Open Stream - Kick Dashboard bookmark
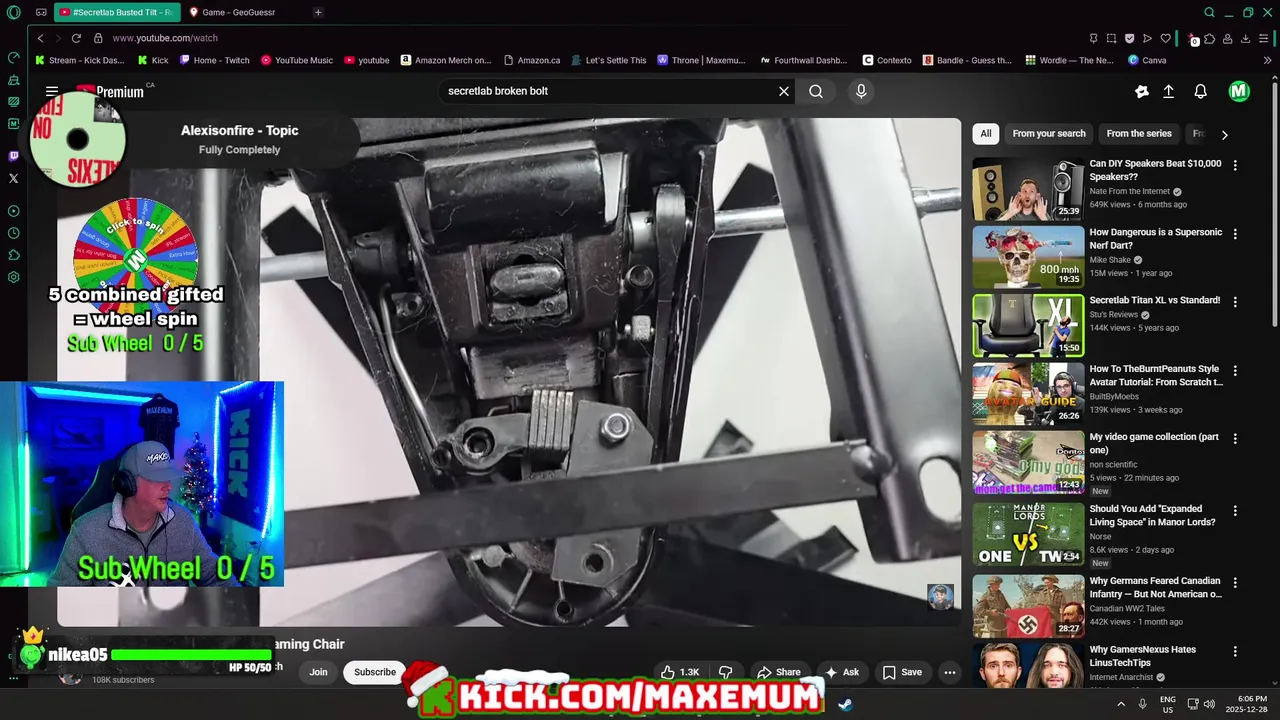 (80, 60)
